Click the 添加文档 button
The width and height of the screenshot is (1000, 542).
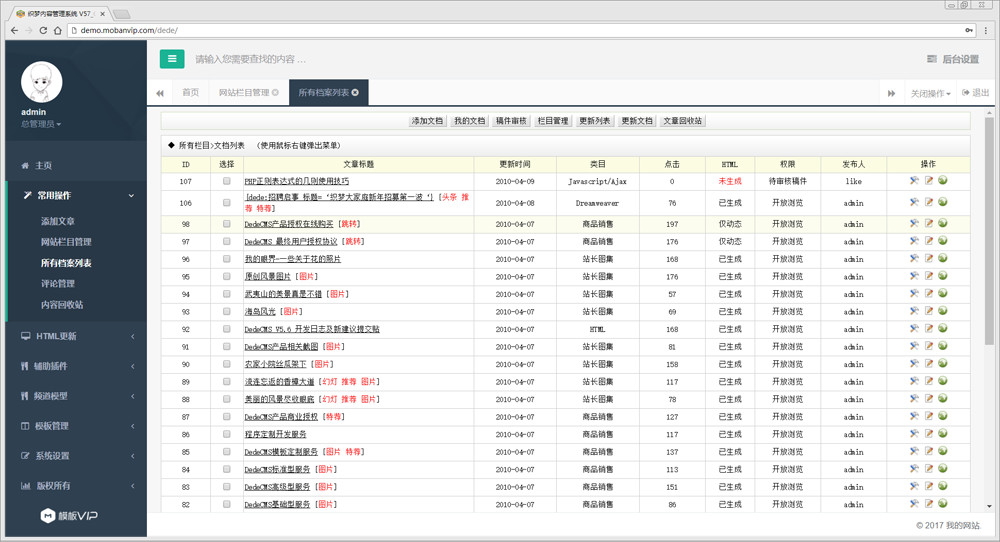coord(427,121)
